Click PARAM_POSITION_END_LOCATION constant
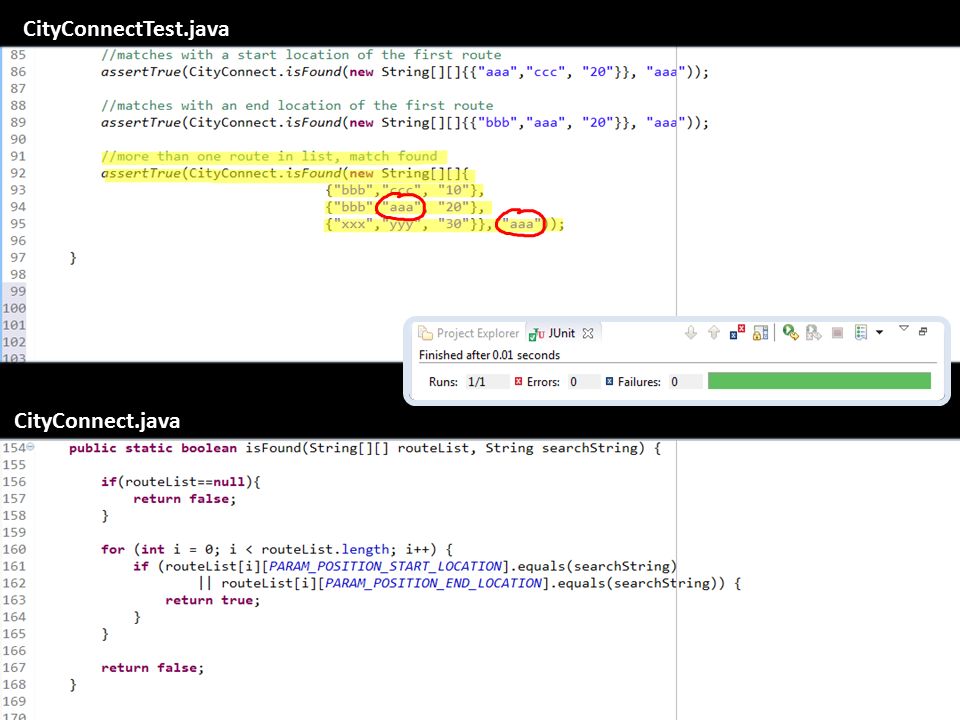 [x=433, y=583]
